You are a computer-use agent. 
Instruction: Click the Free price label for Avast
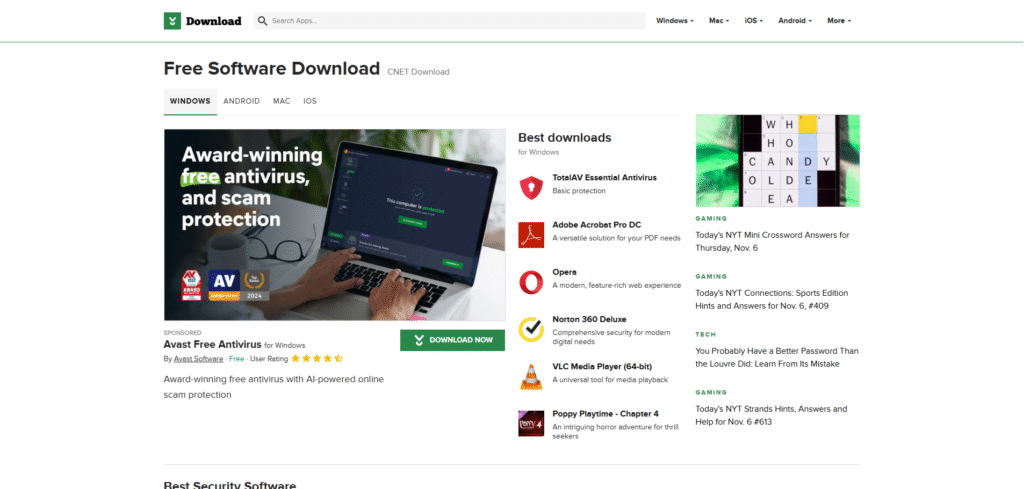click(236, 359)
